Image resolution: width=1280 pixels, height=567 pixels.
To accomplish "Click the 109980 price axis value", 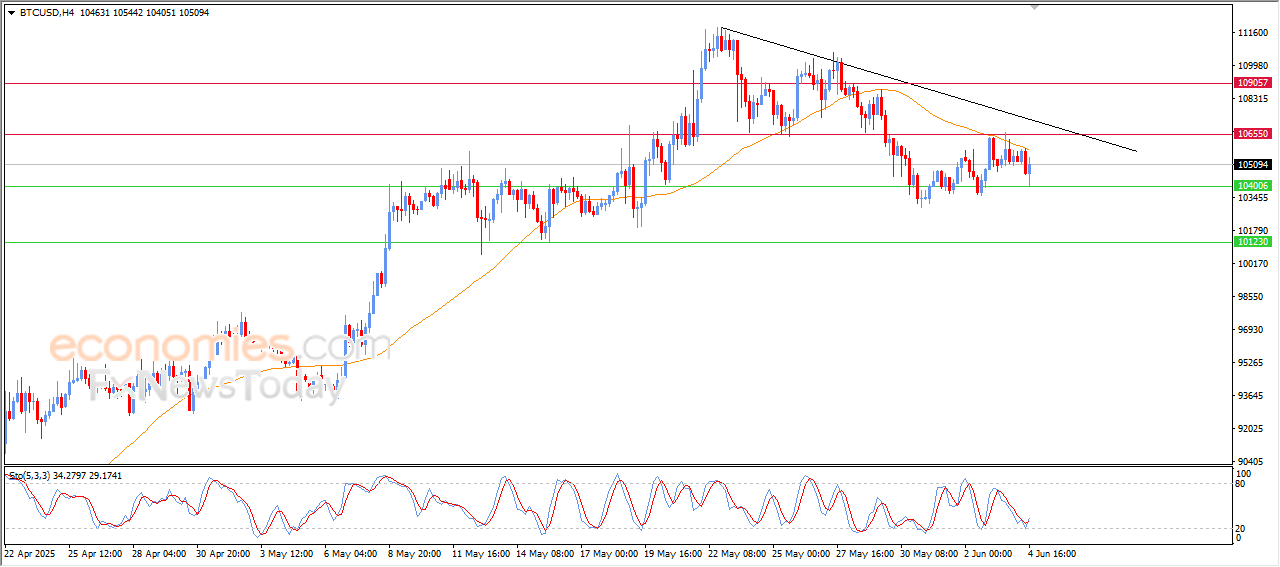I will (1253, 66).
